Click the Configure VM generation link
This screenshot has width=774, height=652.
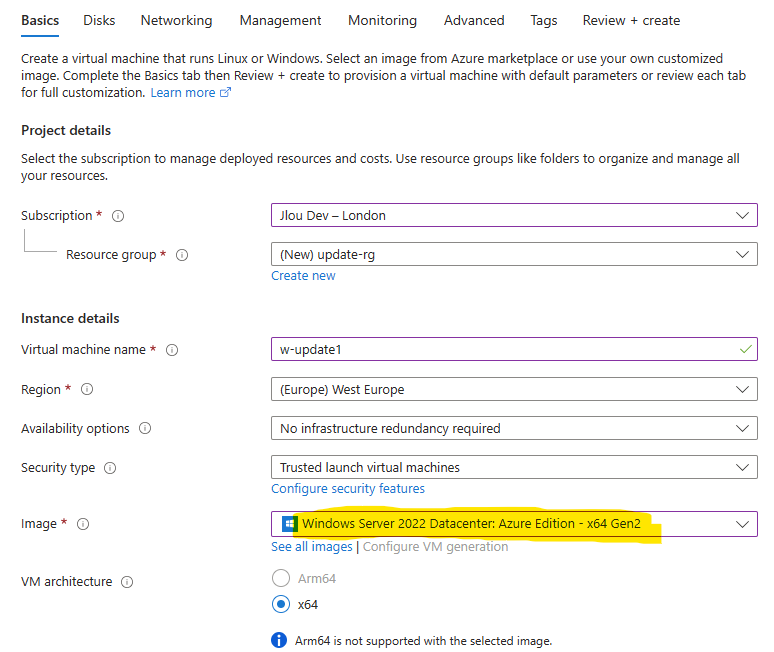(x=435, y=547)
